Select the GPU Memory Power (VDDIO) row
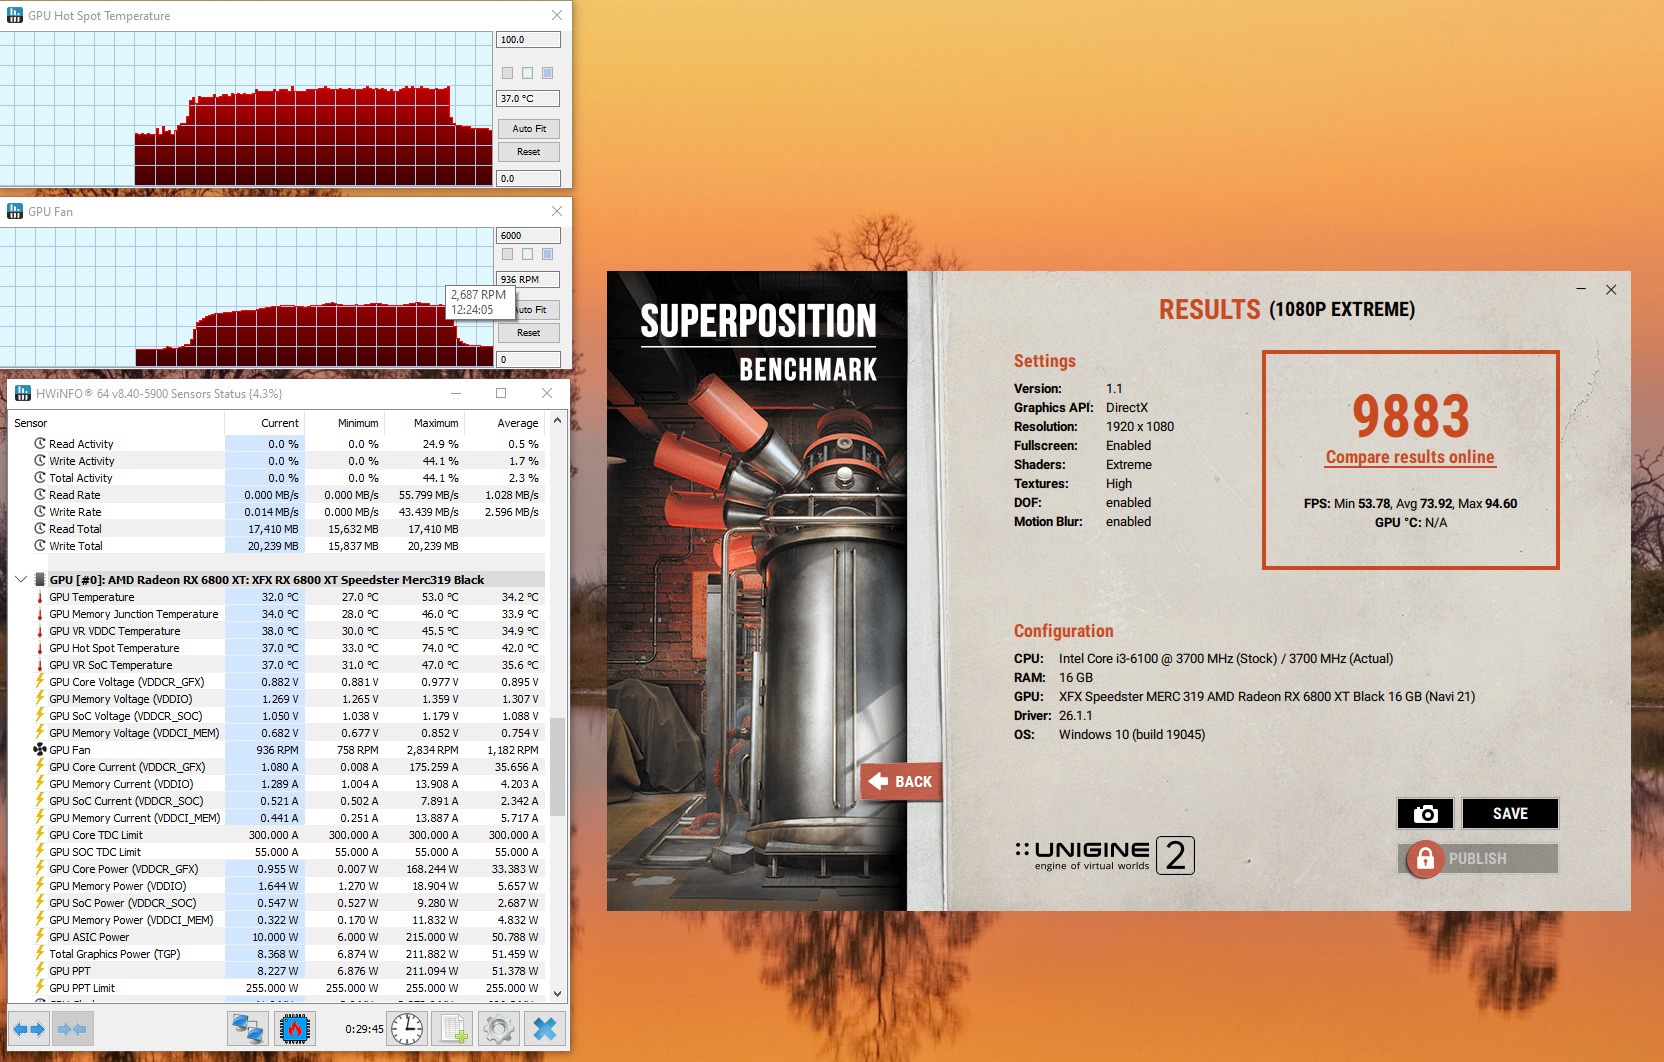The height and width of the screenshot is (1062, 1664). pos(277,886)
